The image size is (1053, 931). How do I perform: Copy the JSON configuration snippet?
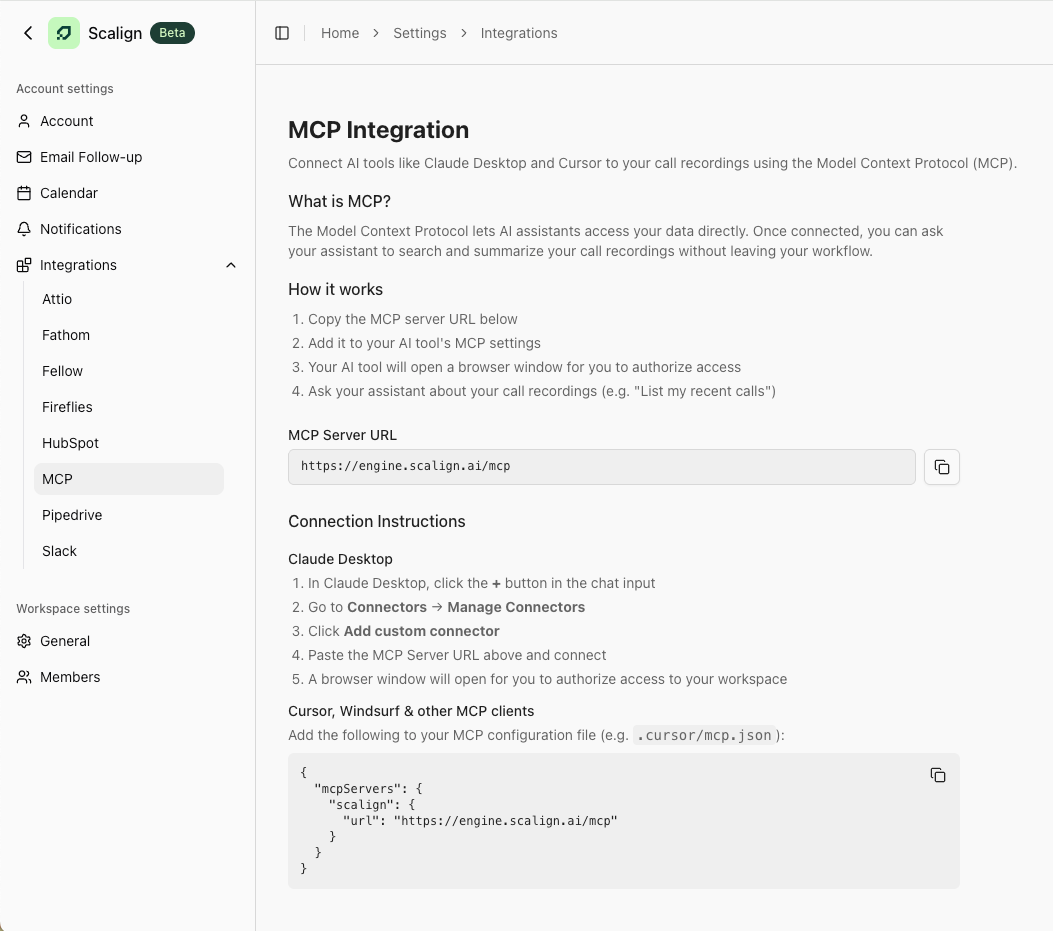(937, 775)
